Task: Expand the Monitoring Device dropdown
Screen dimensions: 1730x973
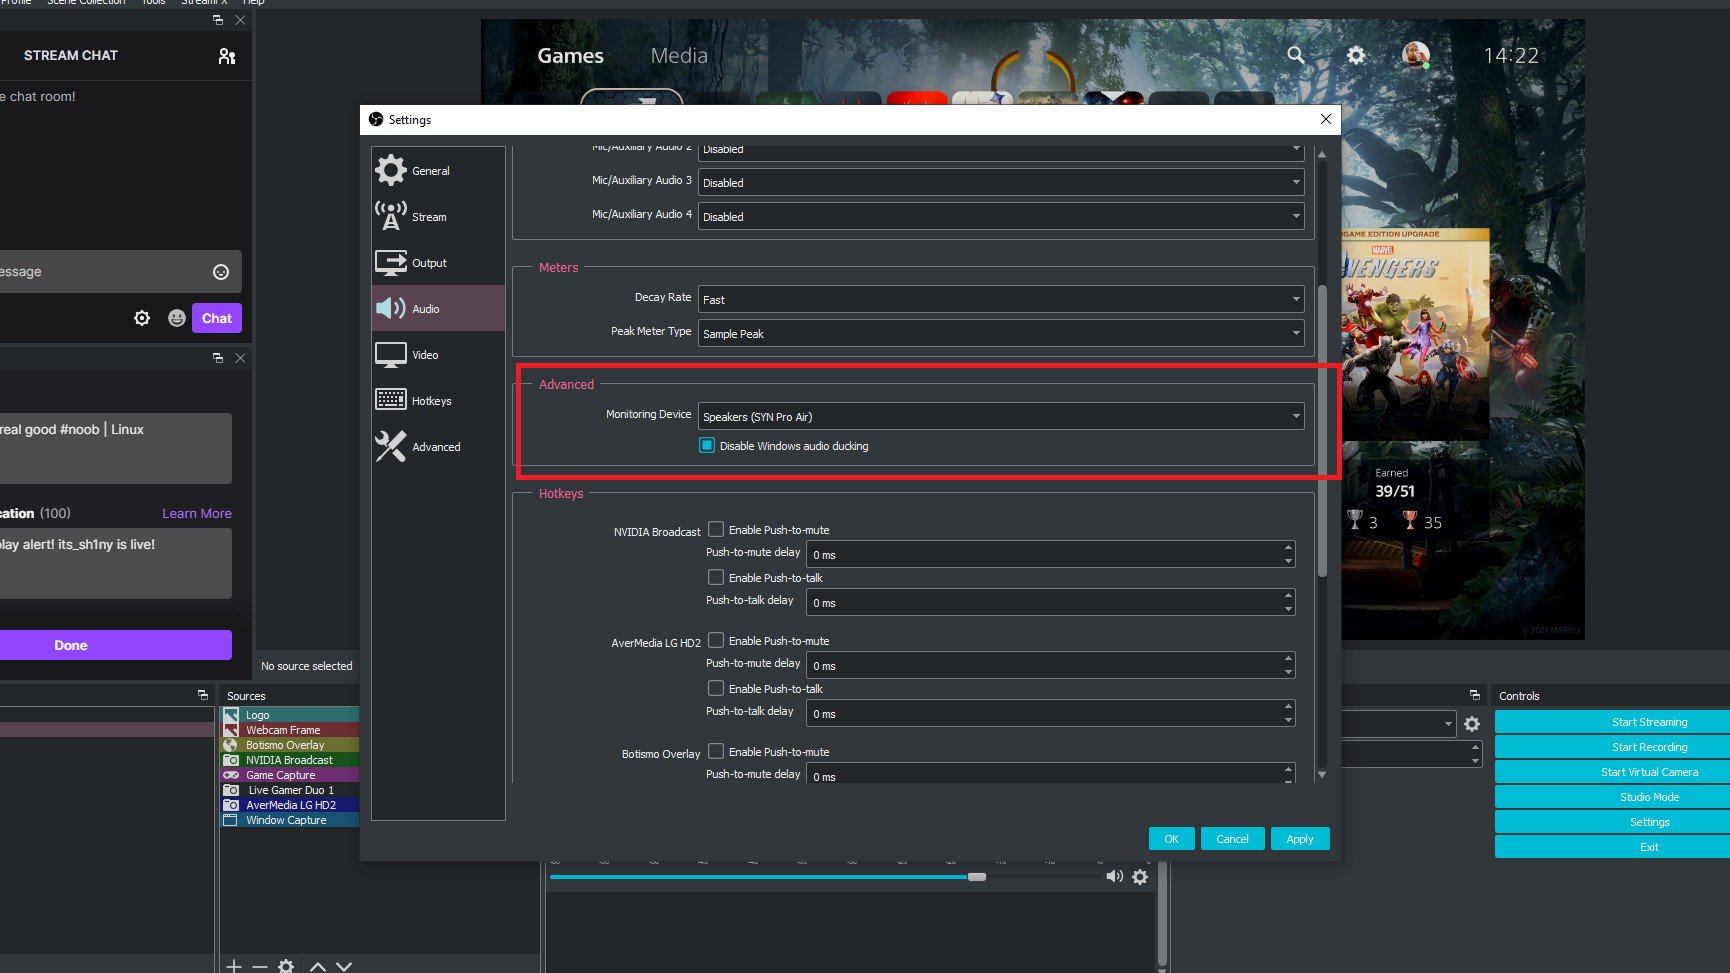Action: (x=1000, y=416)
